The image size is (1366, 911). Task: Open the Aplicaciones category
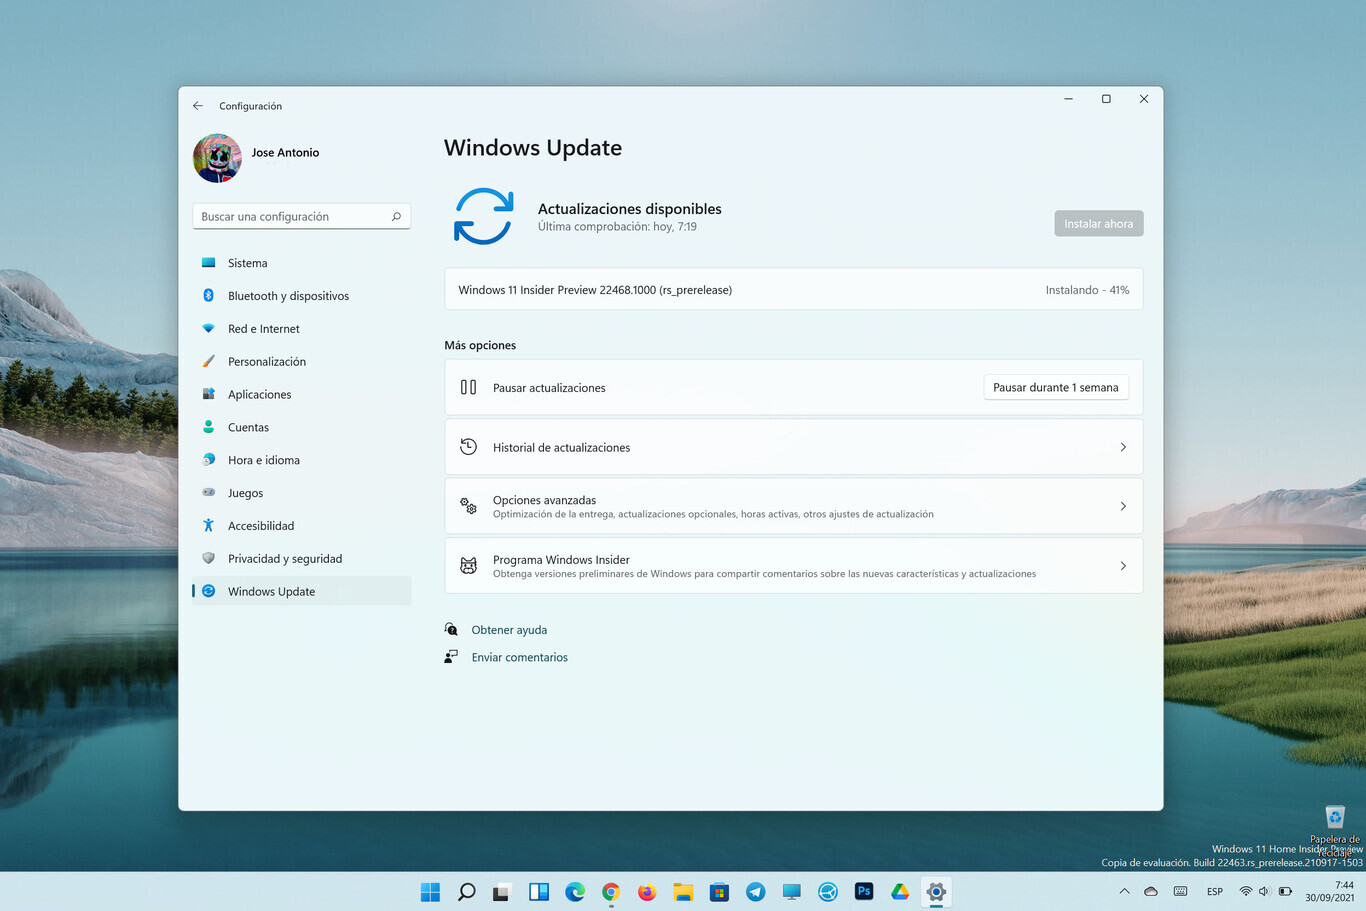point(301,395)
